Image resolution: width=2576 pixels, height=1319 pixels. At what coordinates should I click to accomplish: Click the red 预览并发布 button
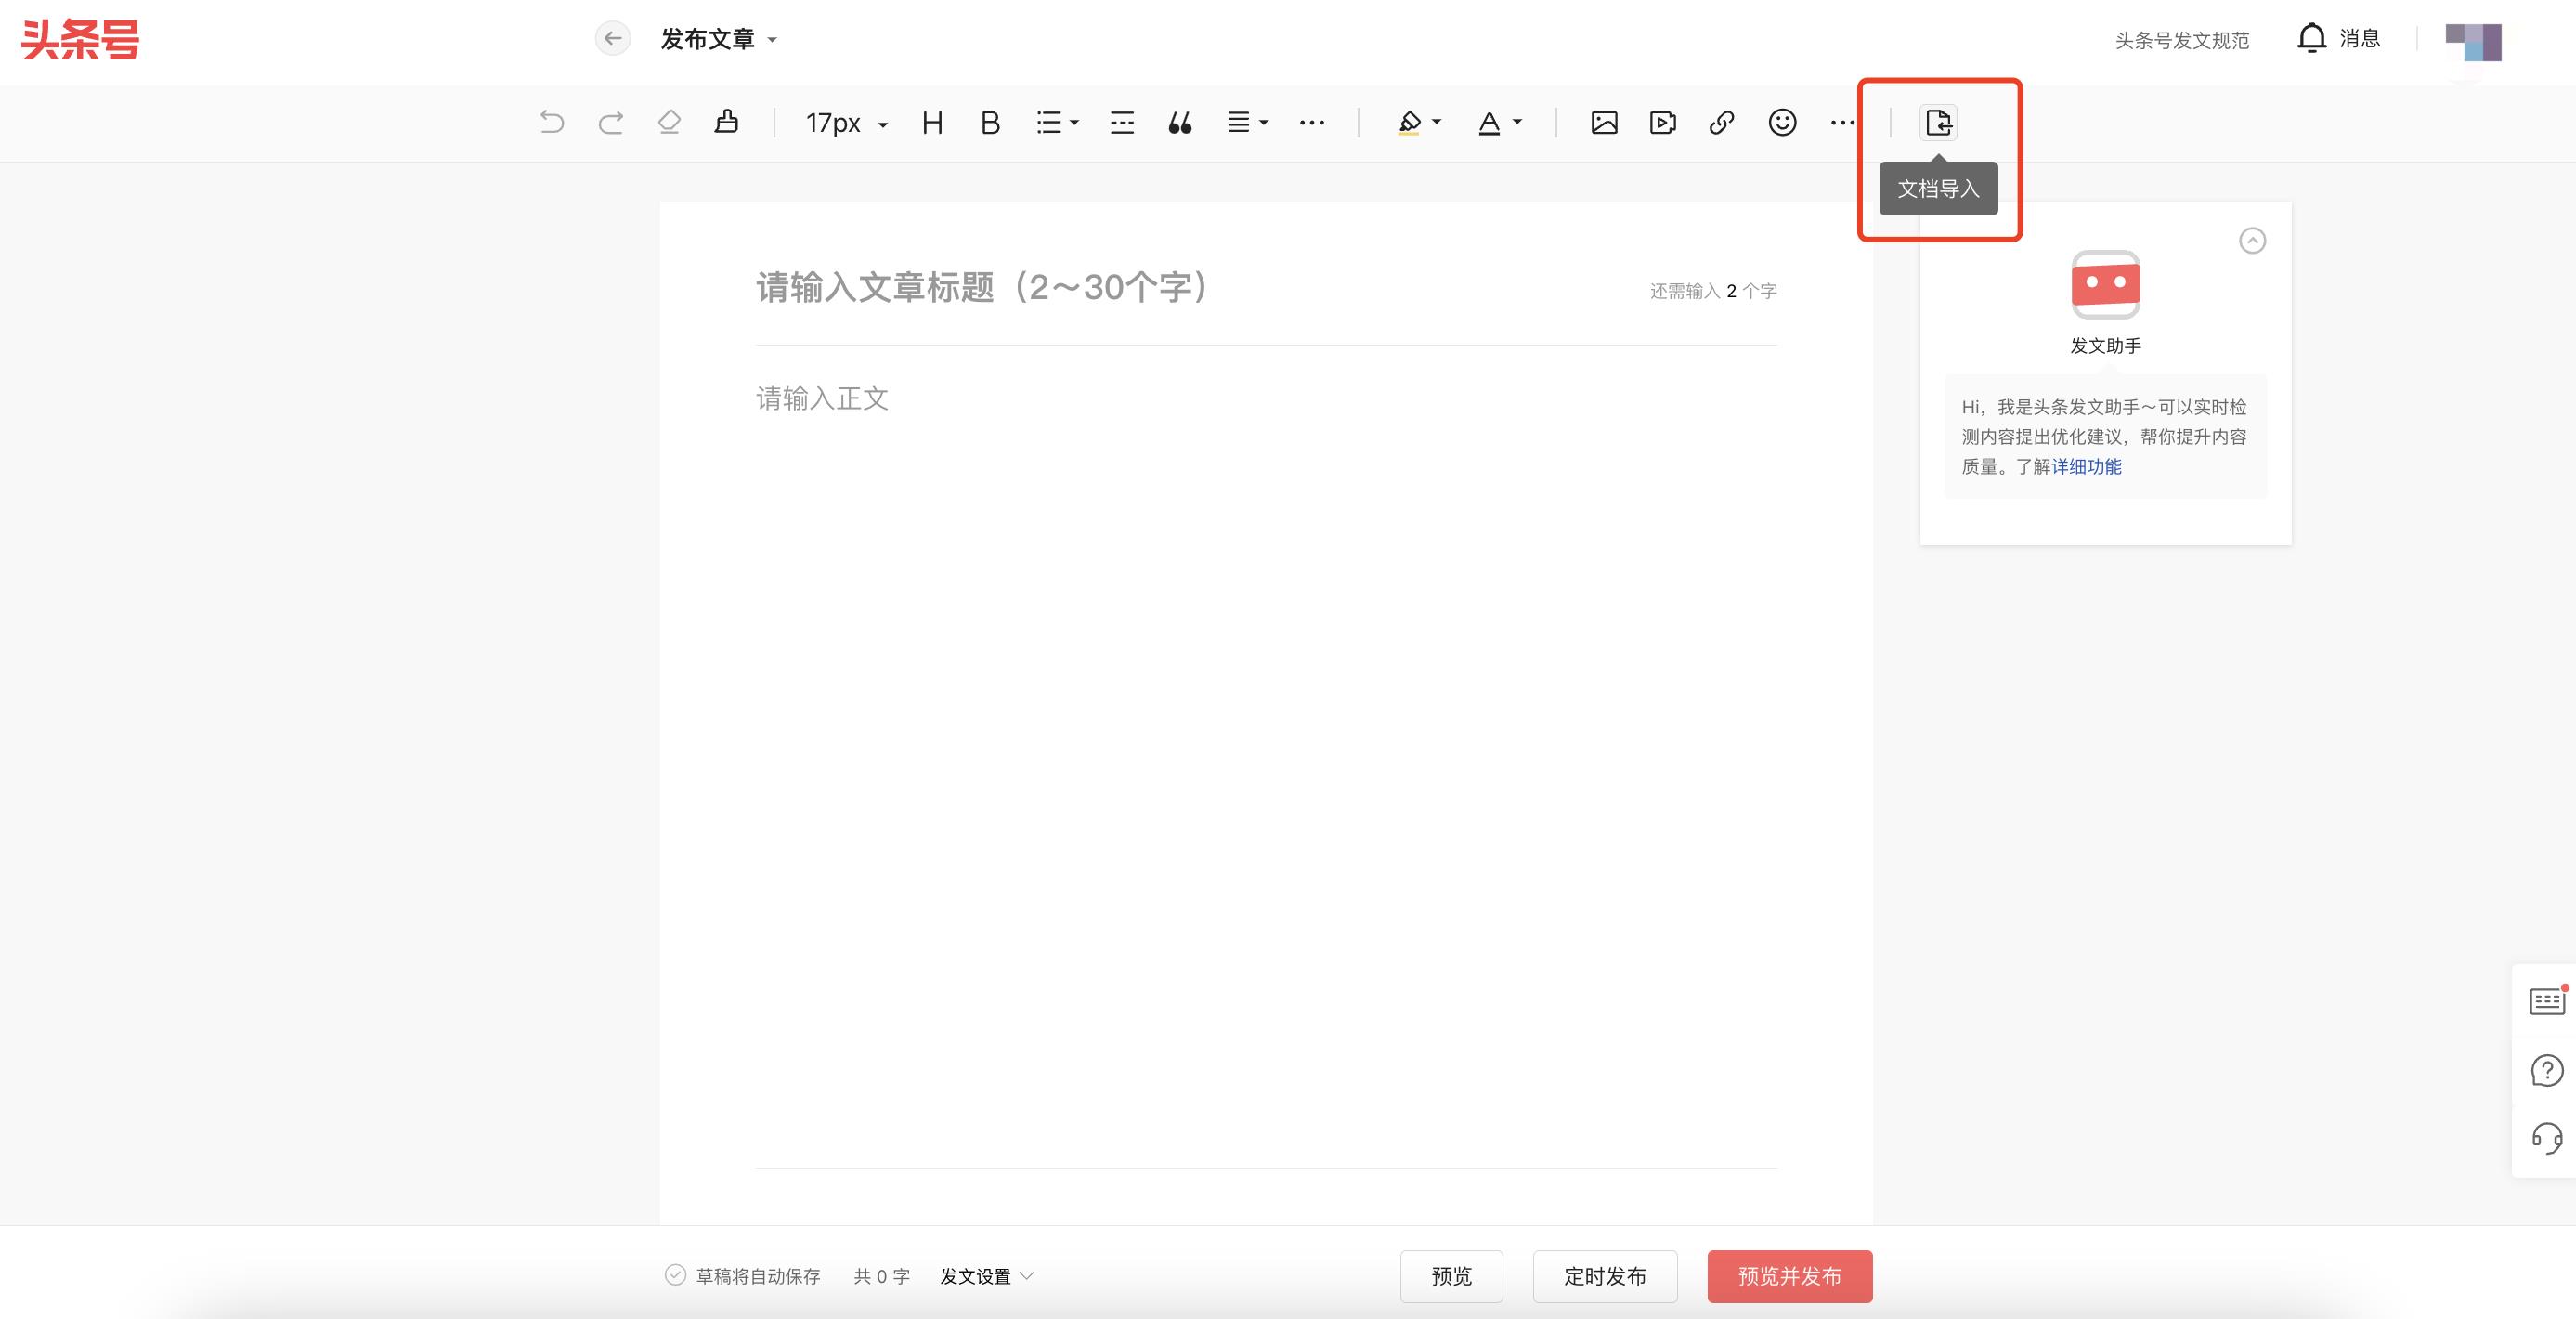[1789, 1276]
